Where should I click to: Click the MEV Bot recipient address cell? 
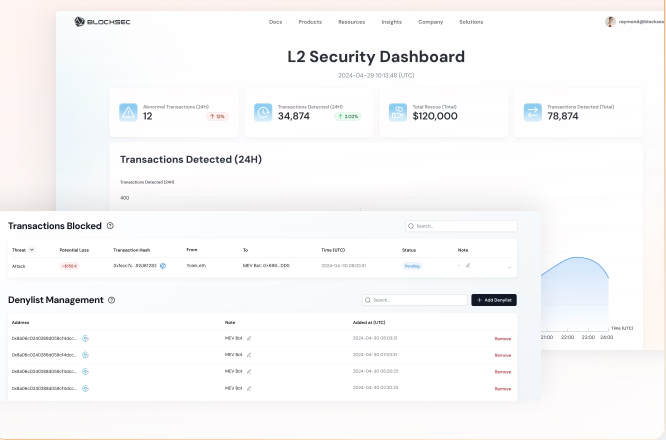pyautogui.click(x=266, y=265)
